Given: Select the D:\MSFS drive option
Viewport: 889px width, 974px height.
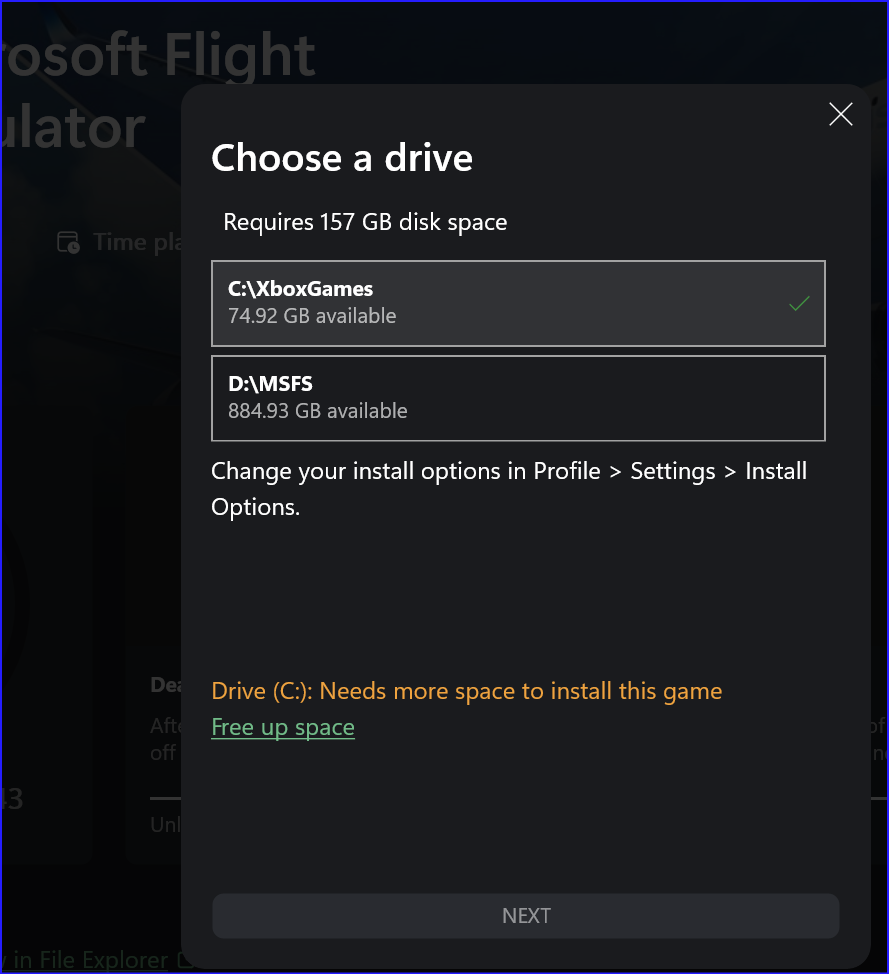Looking at the screenshot, I should click(518, 398).
